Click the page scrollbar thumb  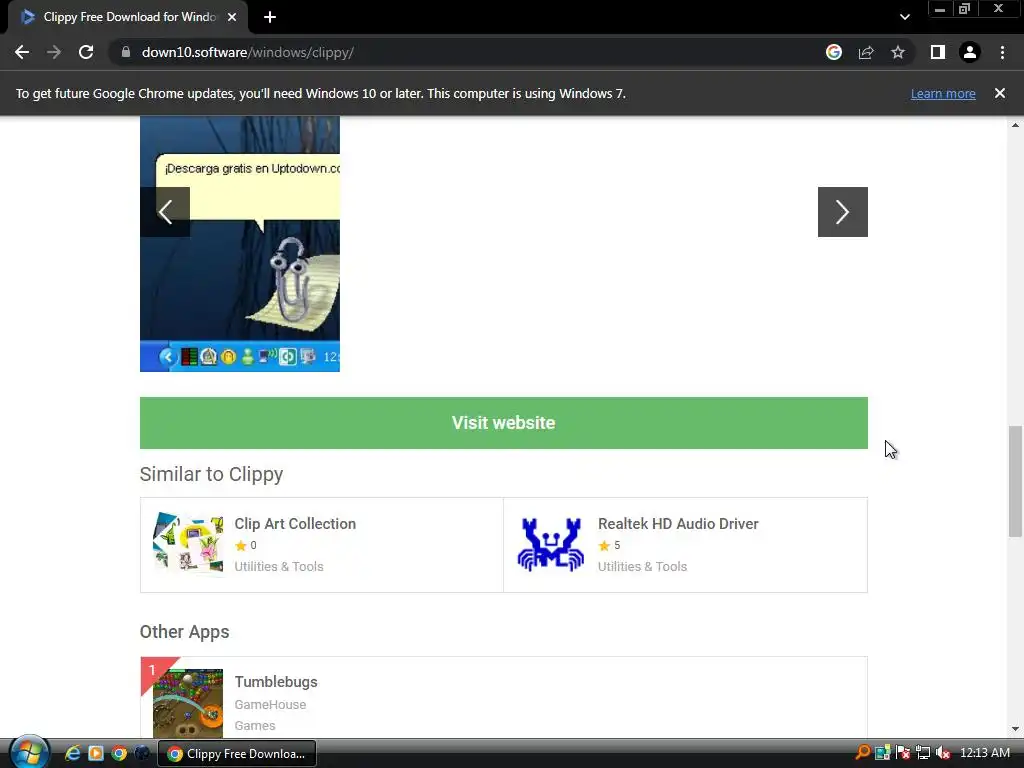[x=1015, y=481]
